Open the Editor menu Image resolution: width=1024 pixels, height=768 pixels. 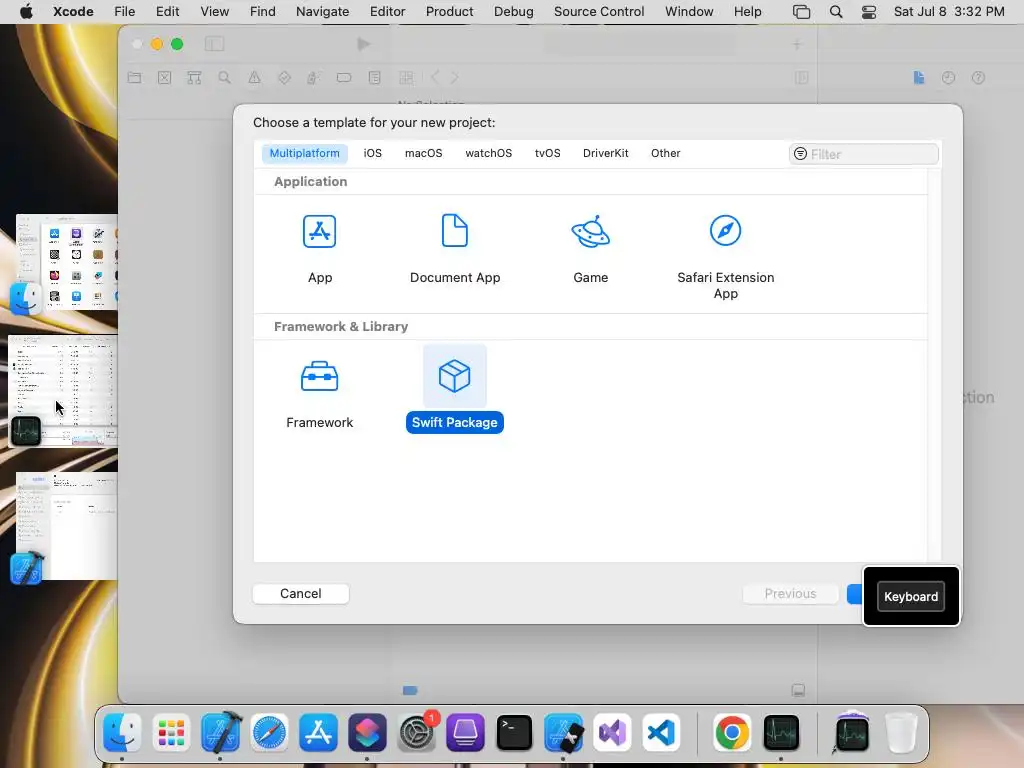(x=387, y=12)
